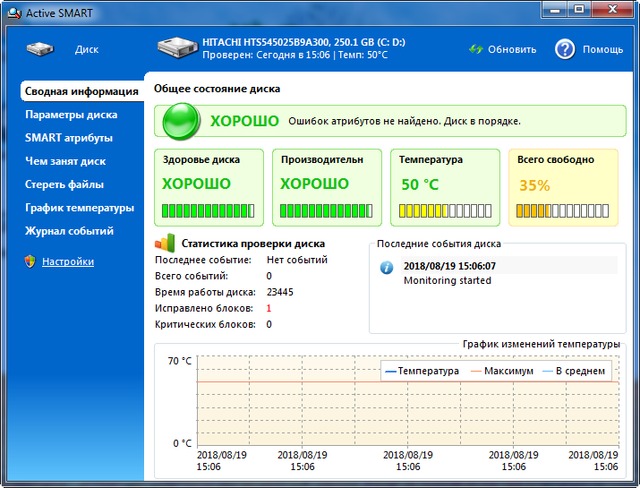Open Чем занят диск section

point(65,161)
